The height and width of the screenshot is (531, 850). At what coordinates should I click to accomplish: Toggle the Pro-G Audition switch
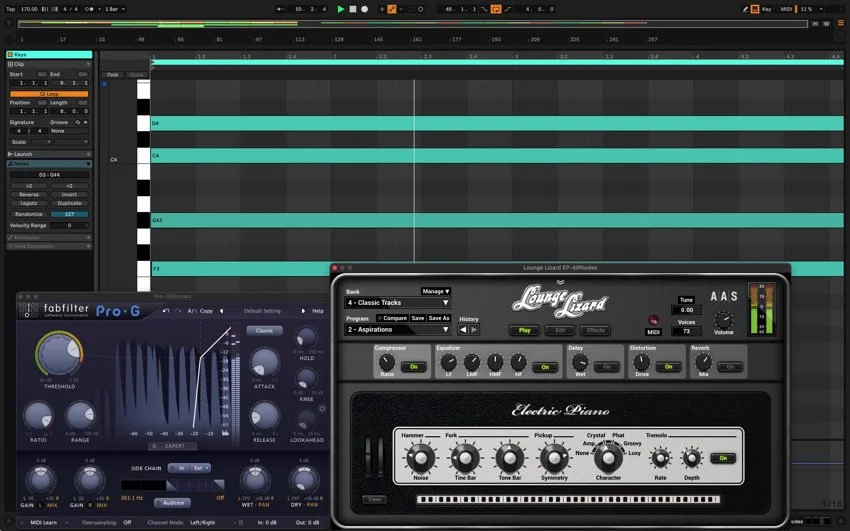[x=173, y=503]
